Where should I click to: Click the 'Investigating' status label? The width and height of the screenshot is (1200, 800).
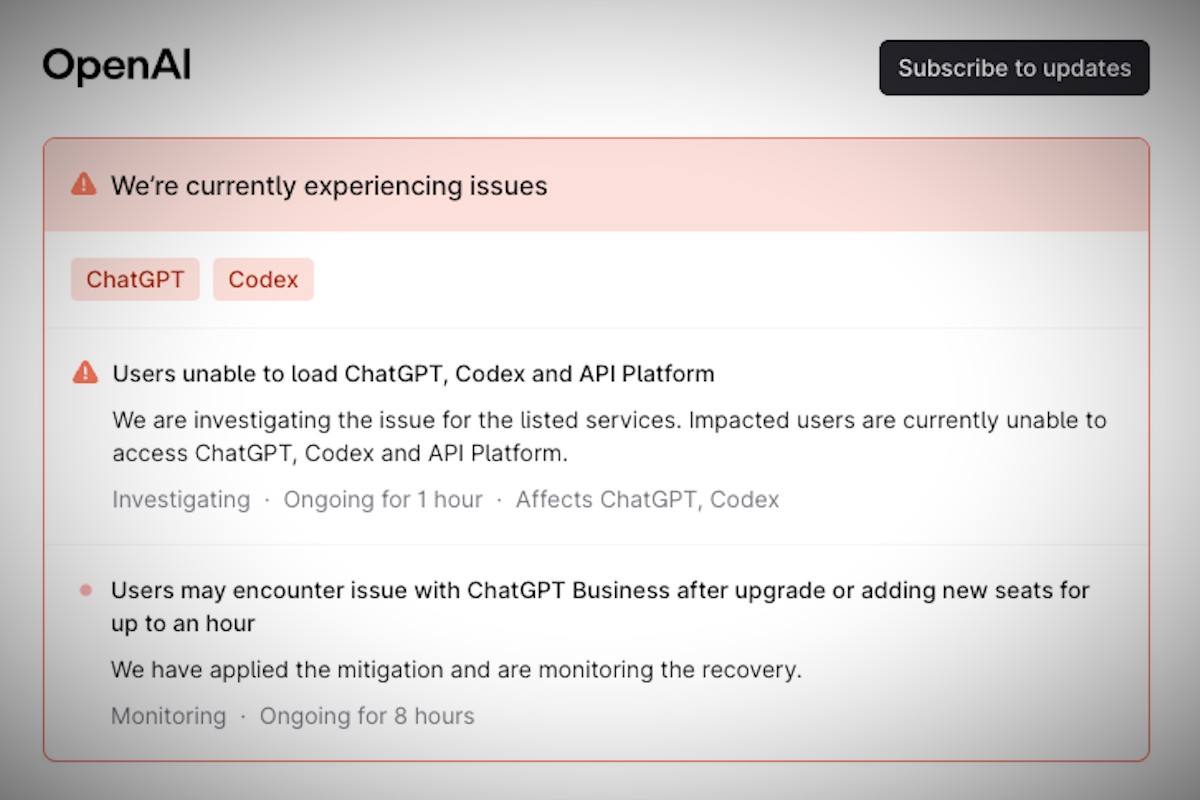180,499
